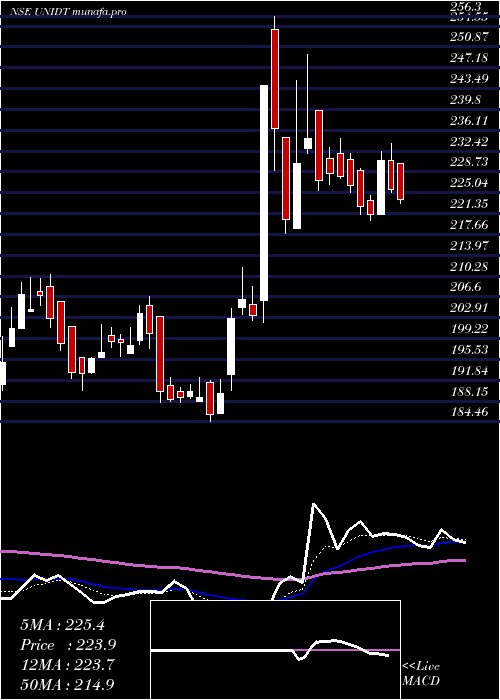Click the tall white breakout candle body
Viewport: 500px width, 700px height.
coord(264,193)
